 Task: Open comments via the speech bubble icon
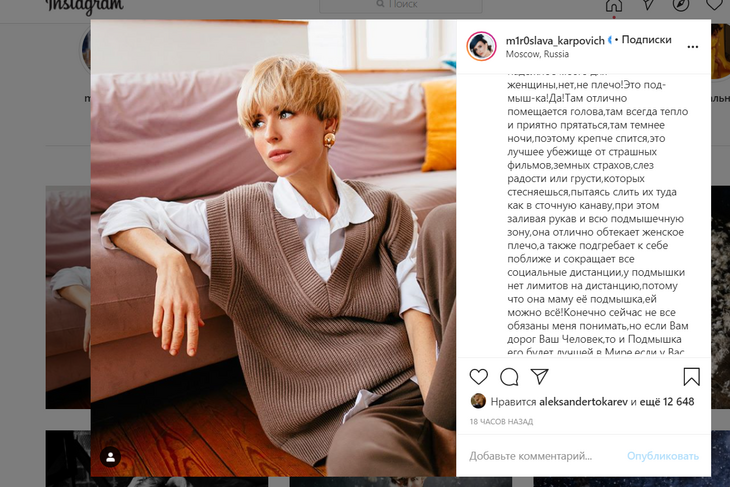(x=509, y=377)
